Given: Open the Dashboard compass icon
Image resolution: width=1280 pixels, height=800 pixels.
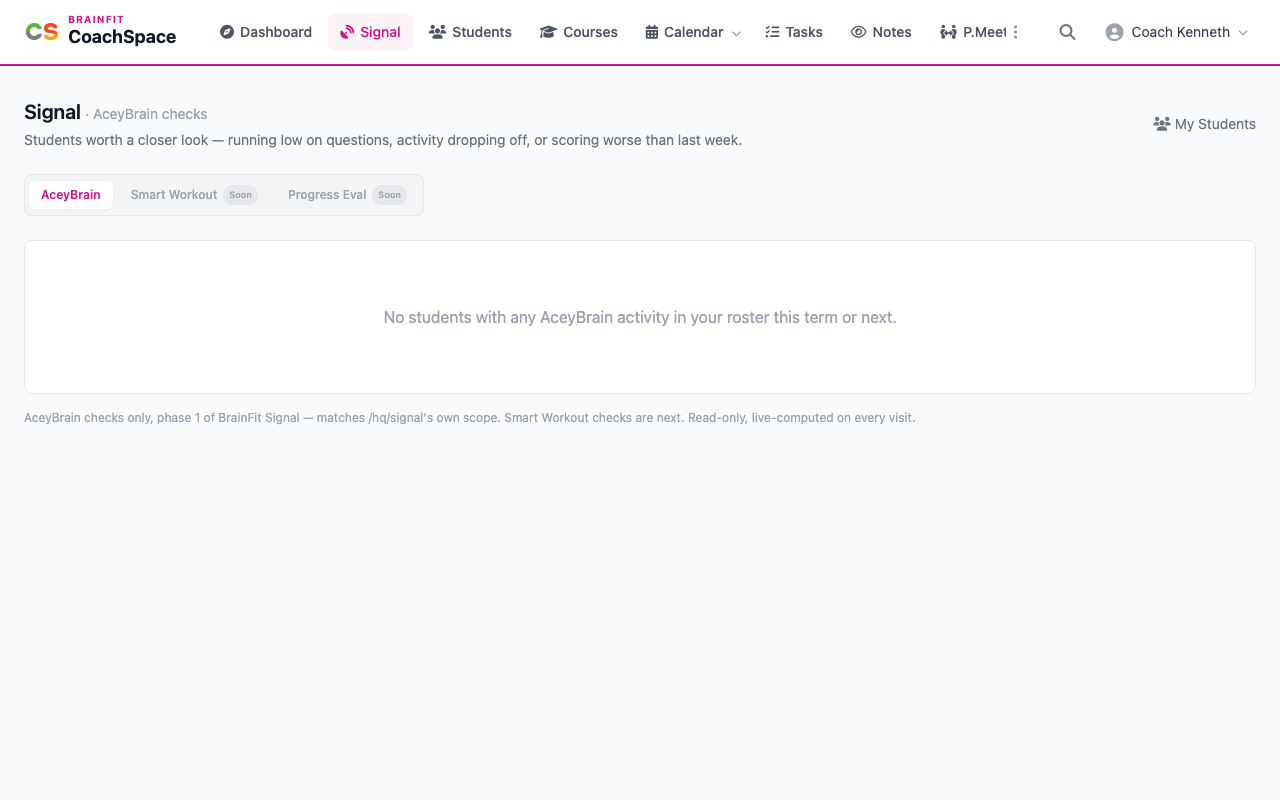Looking at the screenshot, I should tap(227, 32).
